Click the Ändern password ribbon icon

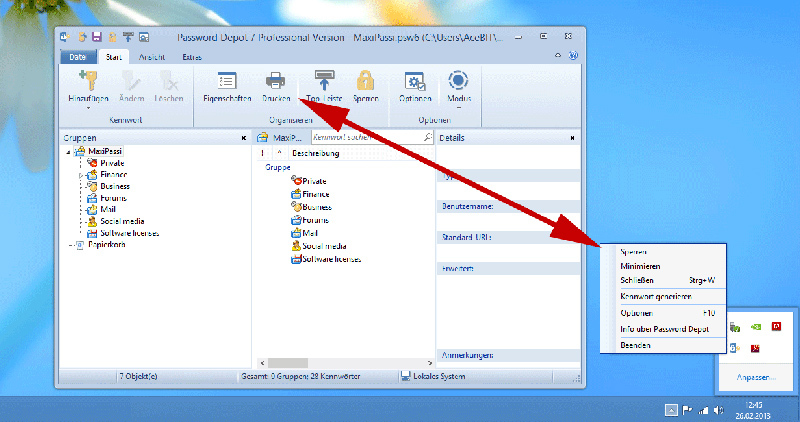(x=131, y=81)
